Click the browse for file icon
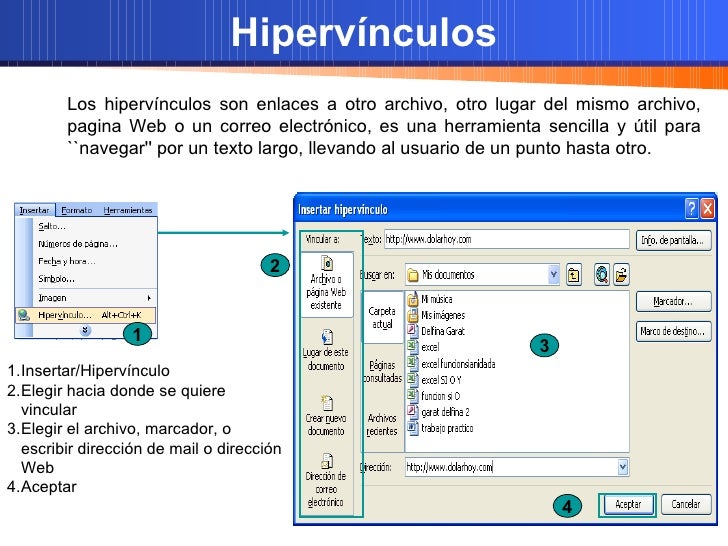728x546 pixels. coord(621,275)
